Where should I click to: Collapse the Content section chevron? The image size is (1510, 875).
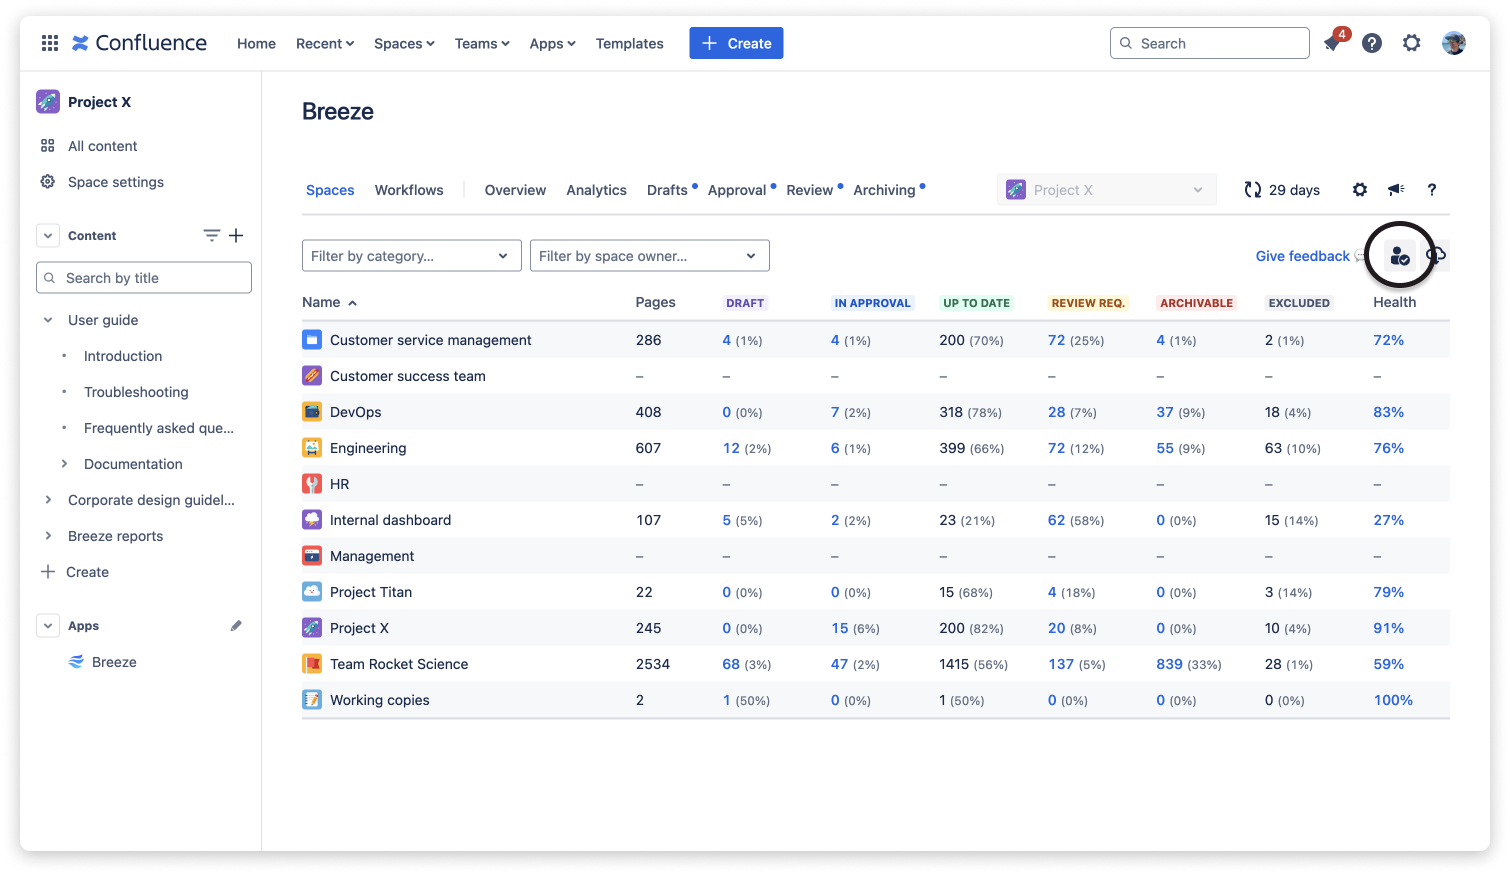[48, 236]
